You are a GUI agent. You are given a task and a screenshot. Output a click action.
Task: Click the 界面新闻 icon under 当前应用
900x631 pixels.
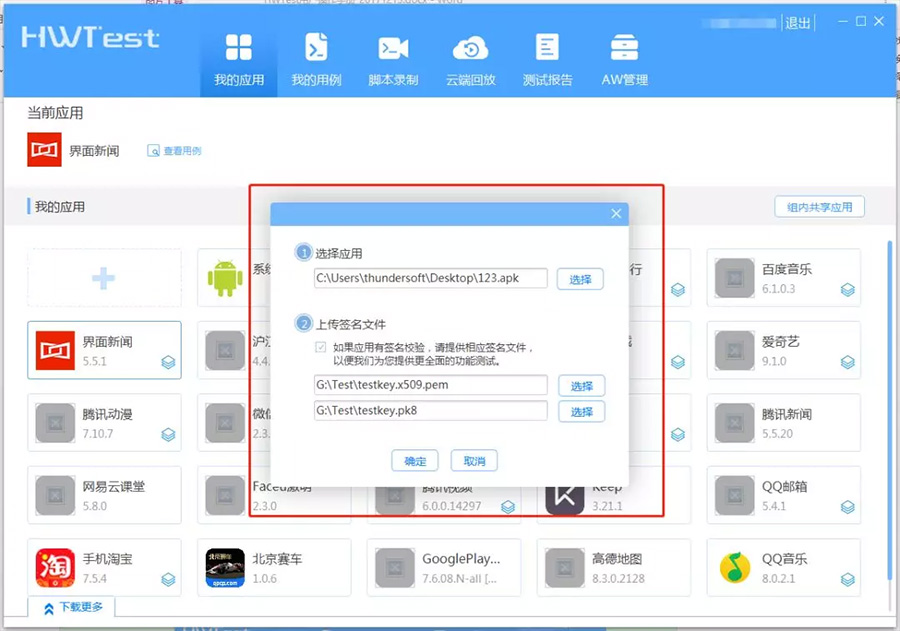(44, 150)
